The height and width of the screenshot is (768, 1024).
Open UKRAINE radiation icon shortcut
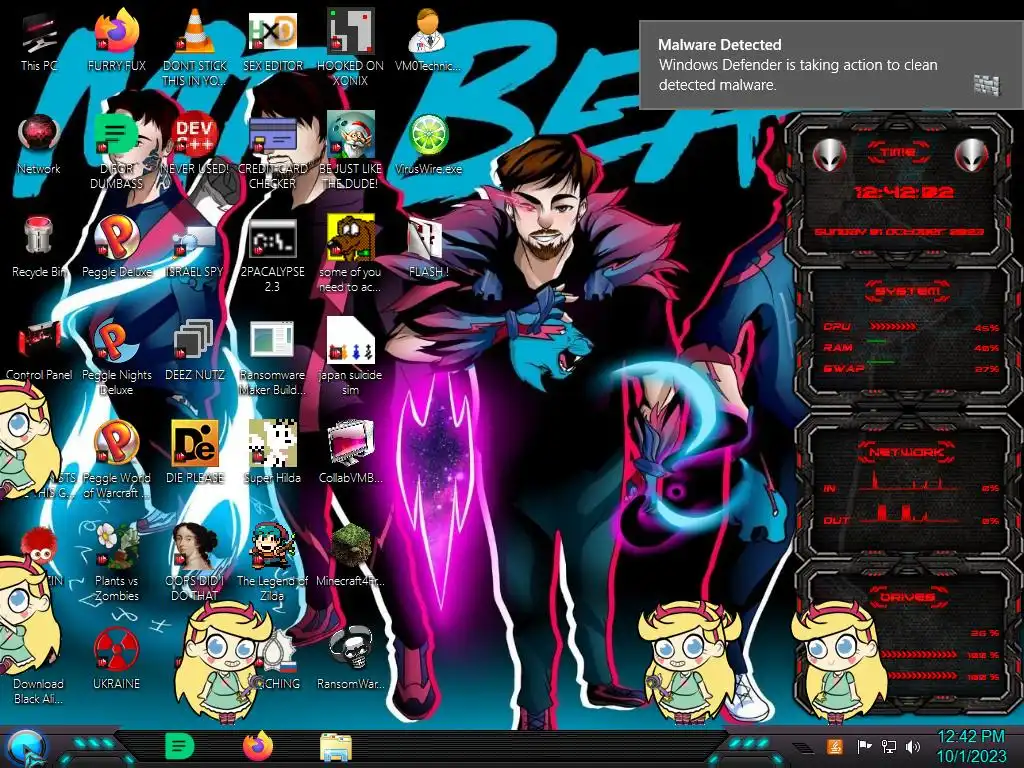pyautogui.click(x=116, y=660)
